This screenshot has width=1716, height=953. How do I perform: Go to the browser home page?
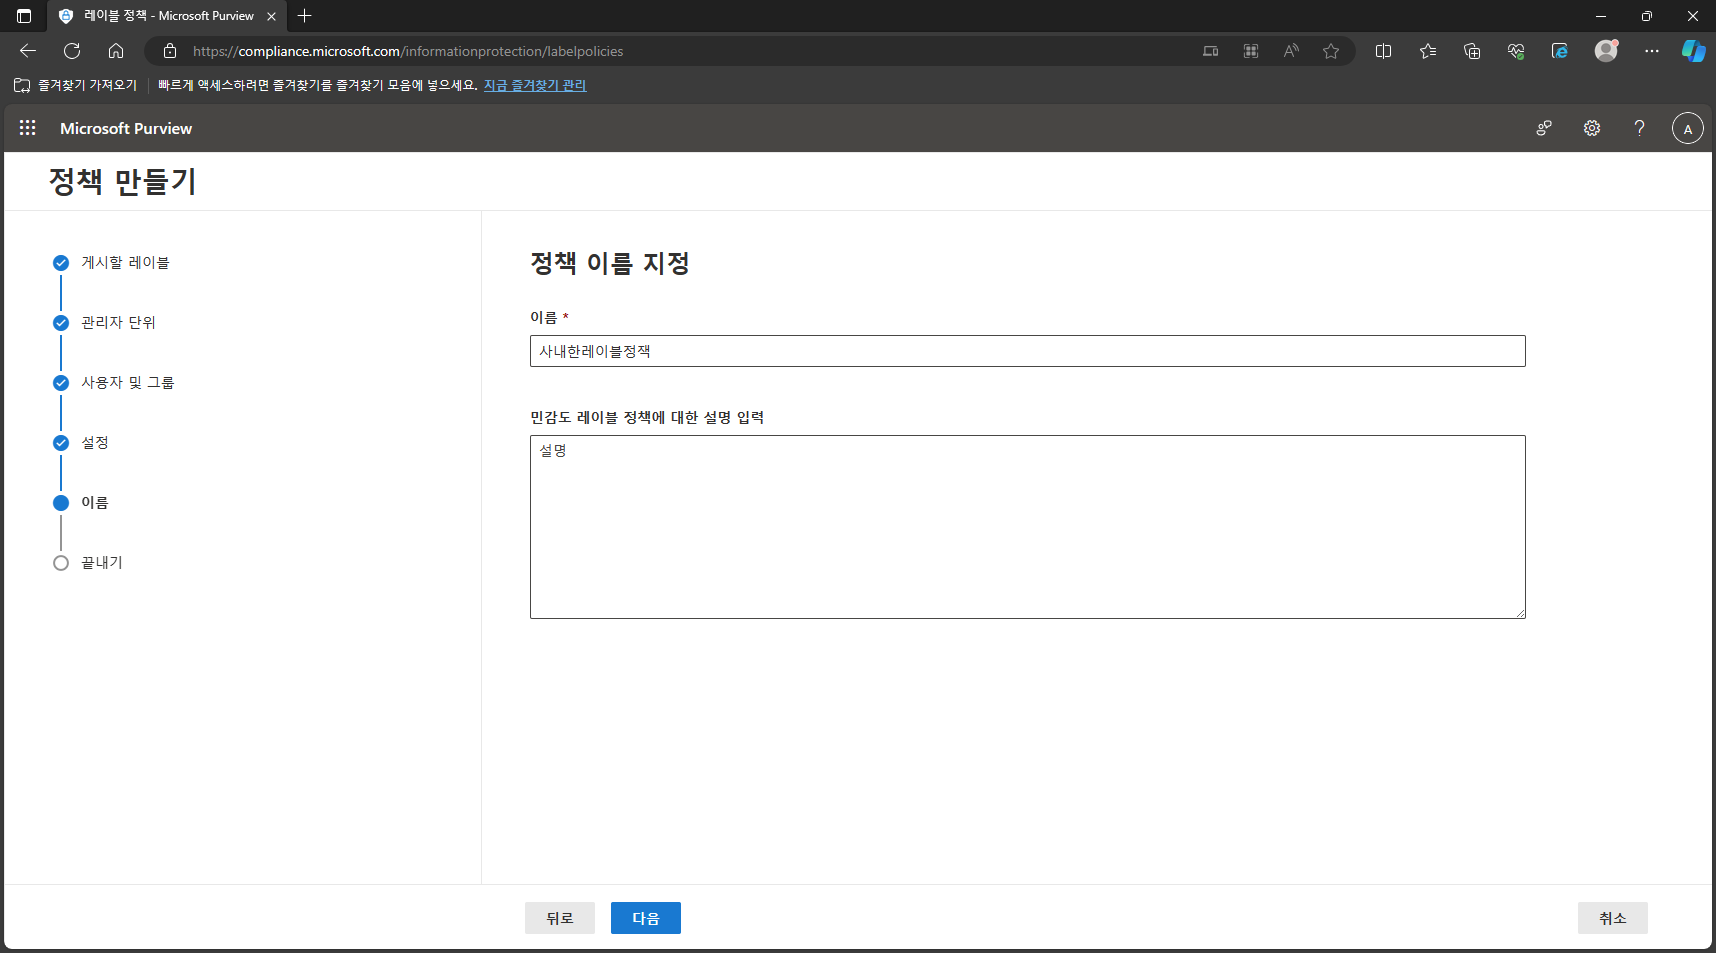116,51
